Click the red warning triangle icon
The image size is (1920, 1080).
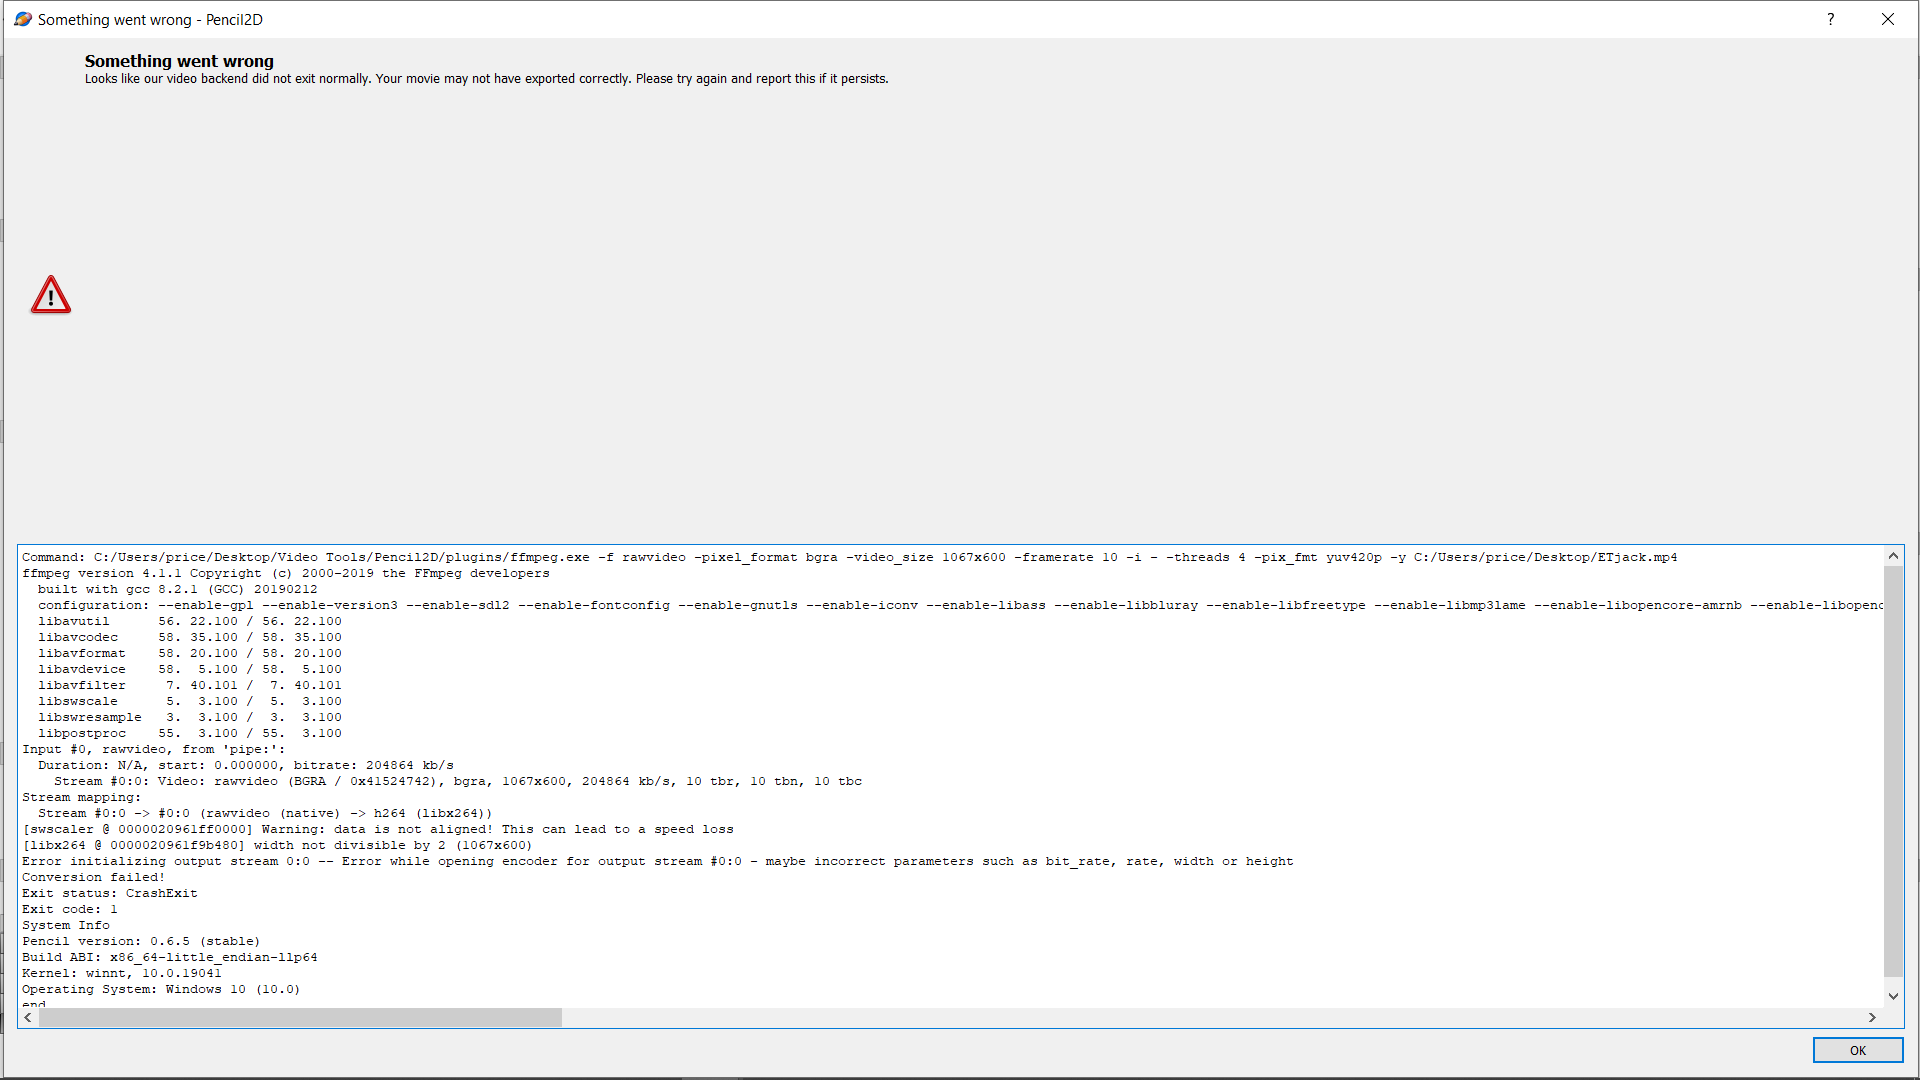[51, 295]
